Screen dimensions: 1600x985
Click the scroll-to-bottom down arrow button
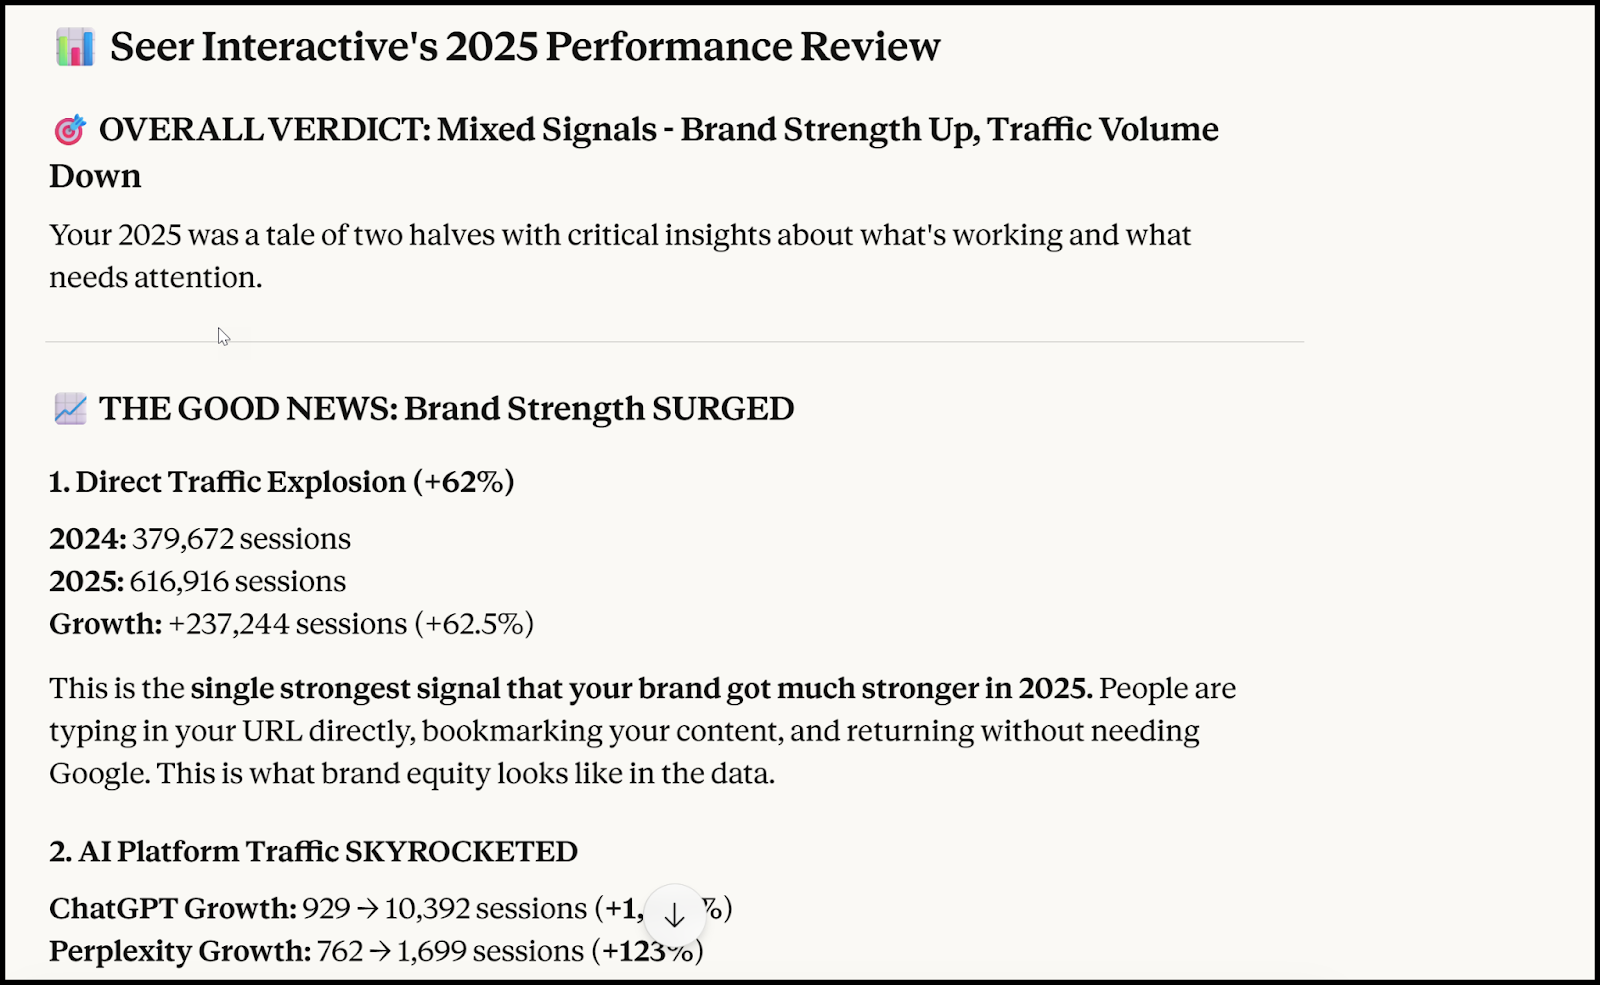(674, 914)
